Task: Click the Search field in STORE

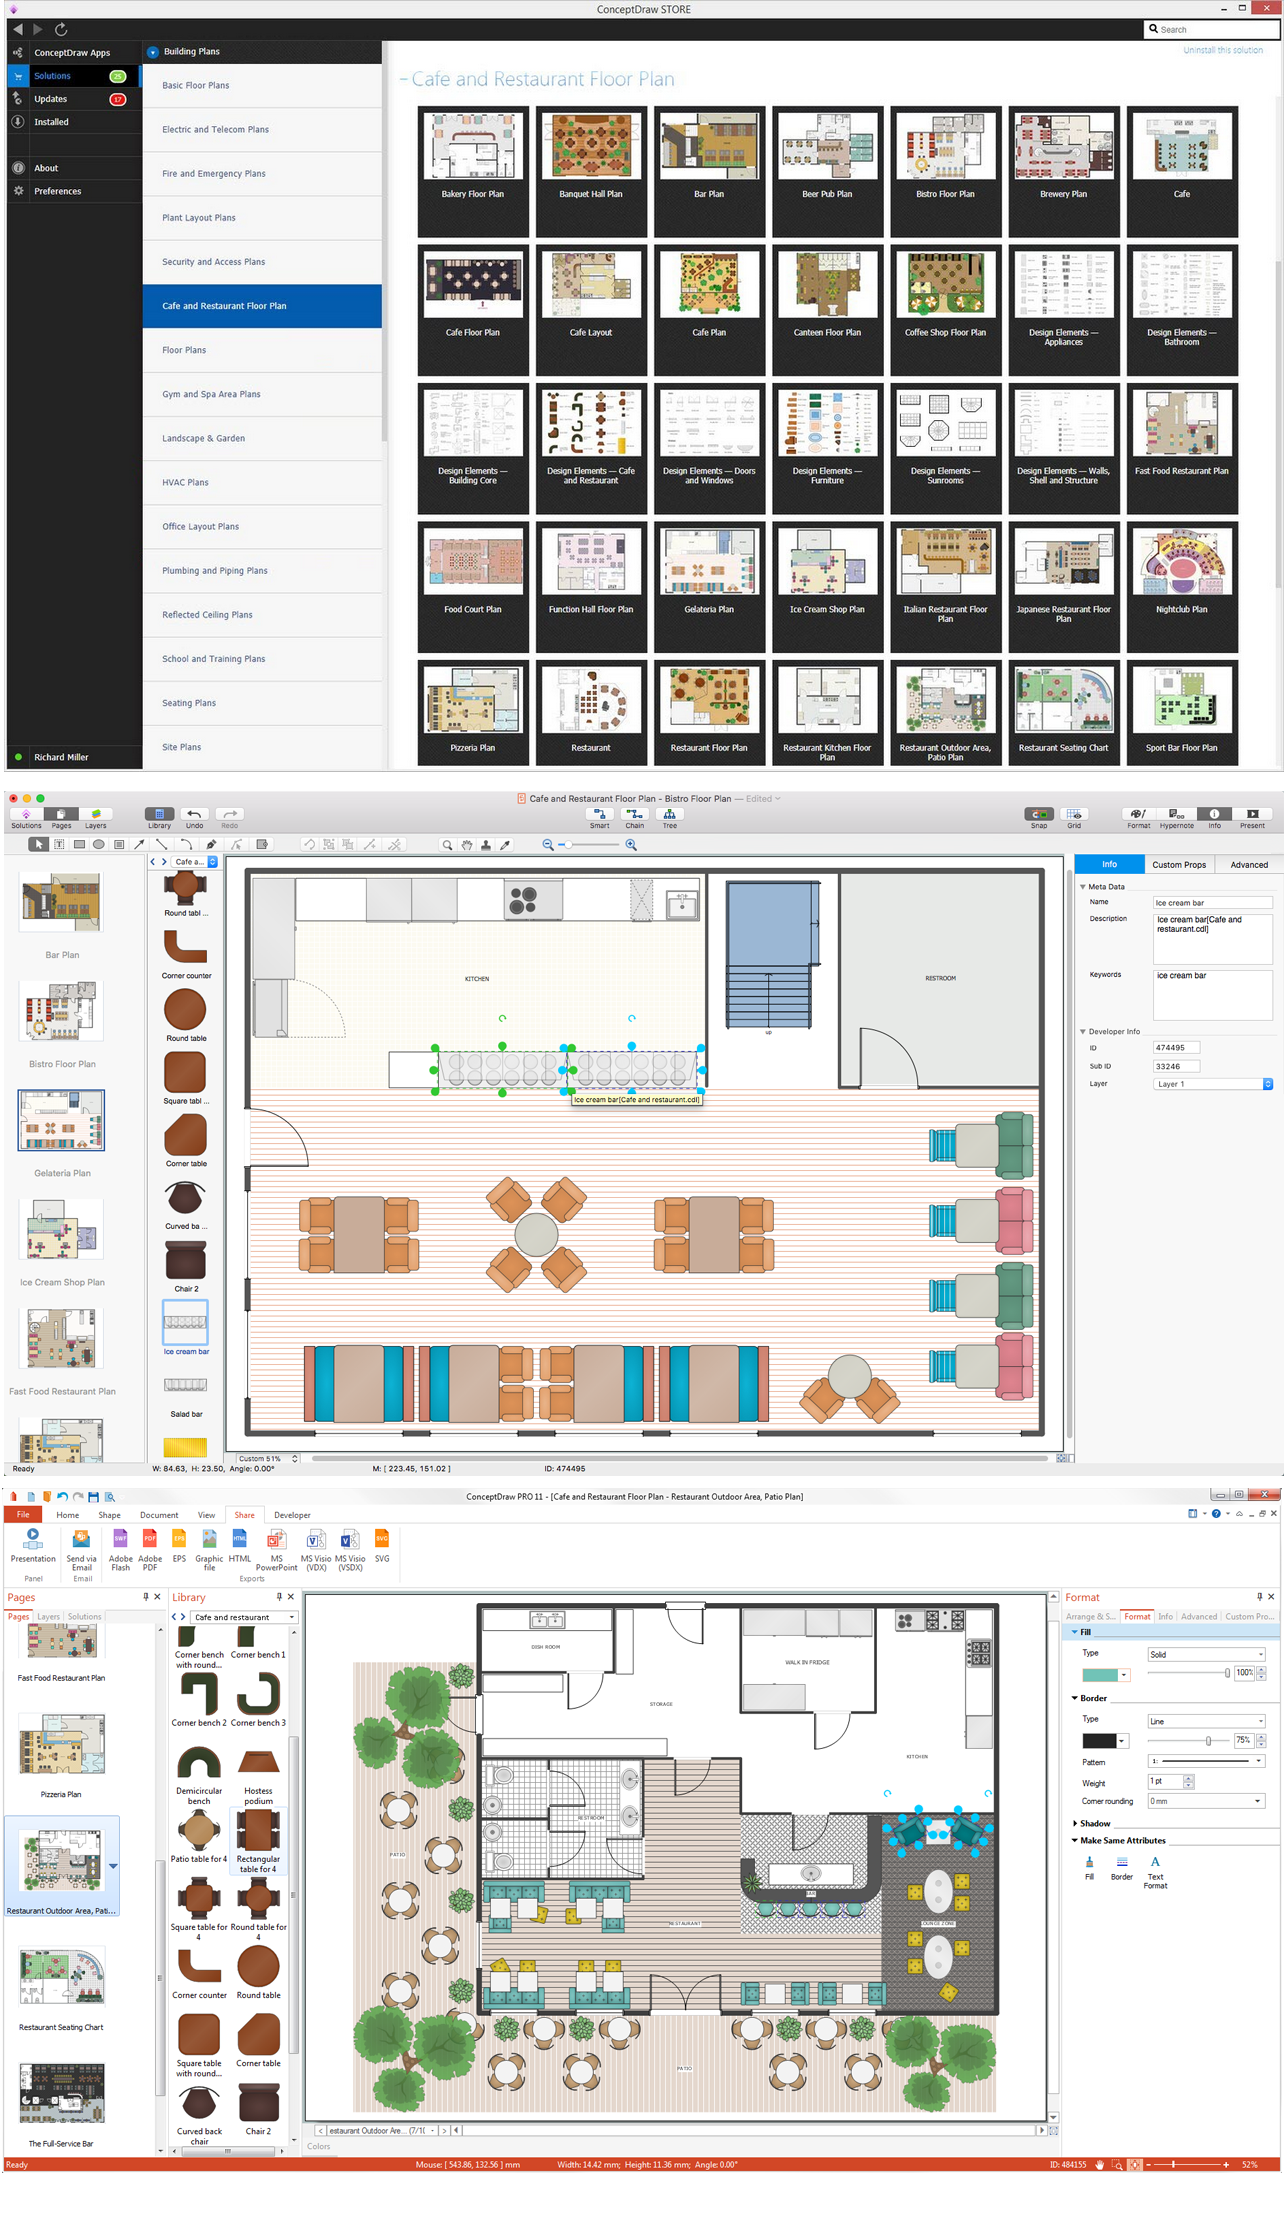Action: (x=1211, y=30)
